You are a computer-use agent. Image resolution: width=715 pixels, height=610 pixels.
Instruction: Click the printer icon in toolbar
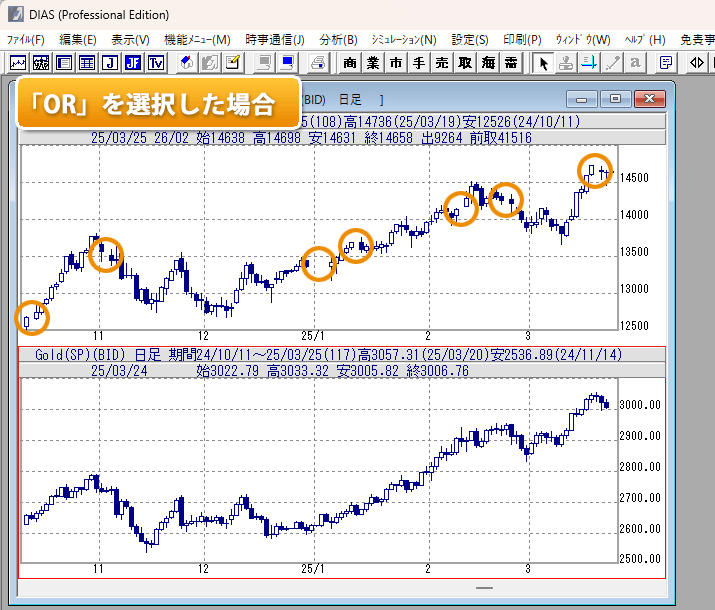(317, 63)
